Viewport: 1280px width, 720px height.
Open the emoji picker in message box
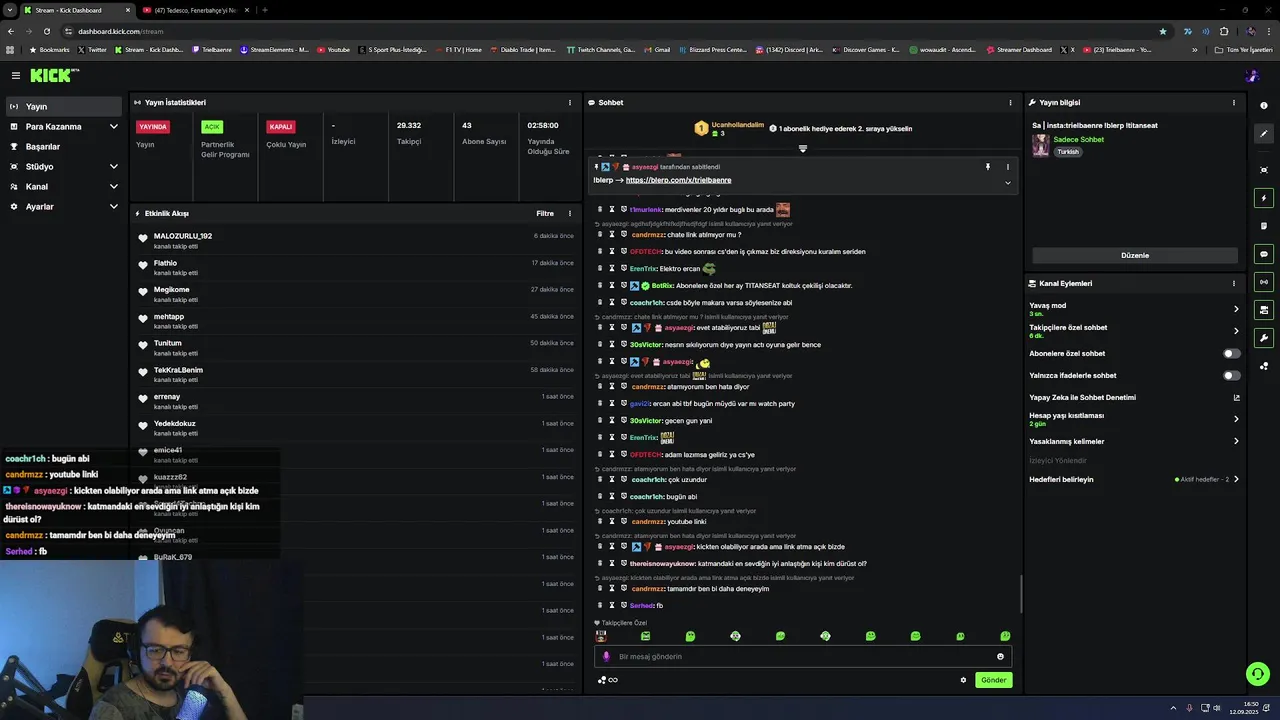click(1000, 657)
